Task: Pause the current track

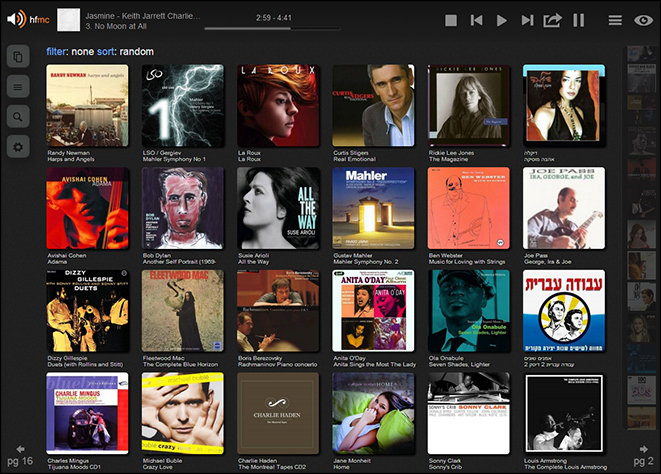Action: (578, 20)
